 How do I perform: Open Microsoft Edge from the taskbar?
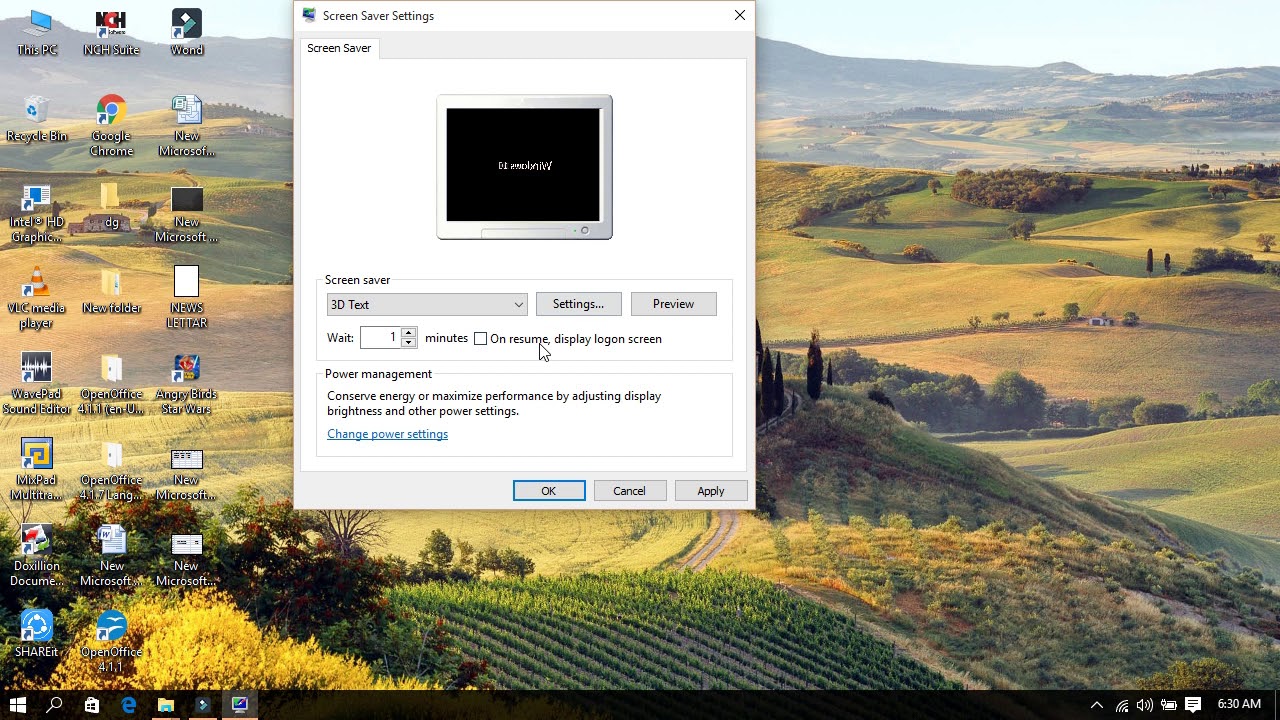[x=129, y=705]
